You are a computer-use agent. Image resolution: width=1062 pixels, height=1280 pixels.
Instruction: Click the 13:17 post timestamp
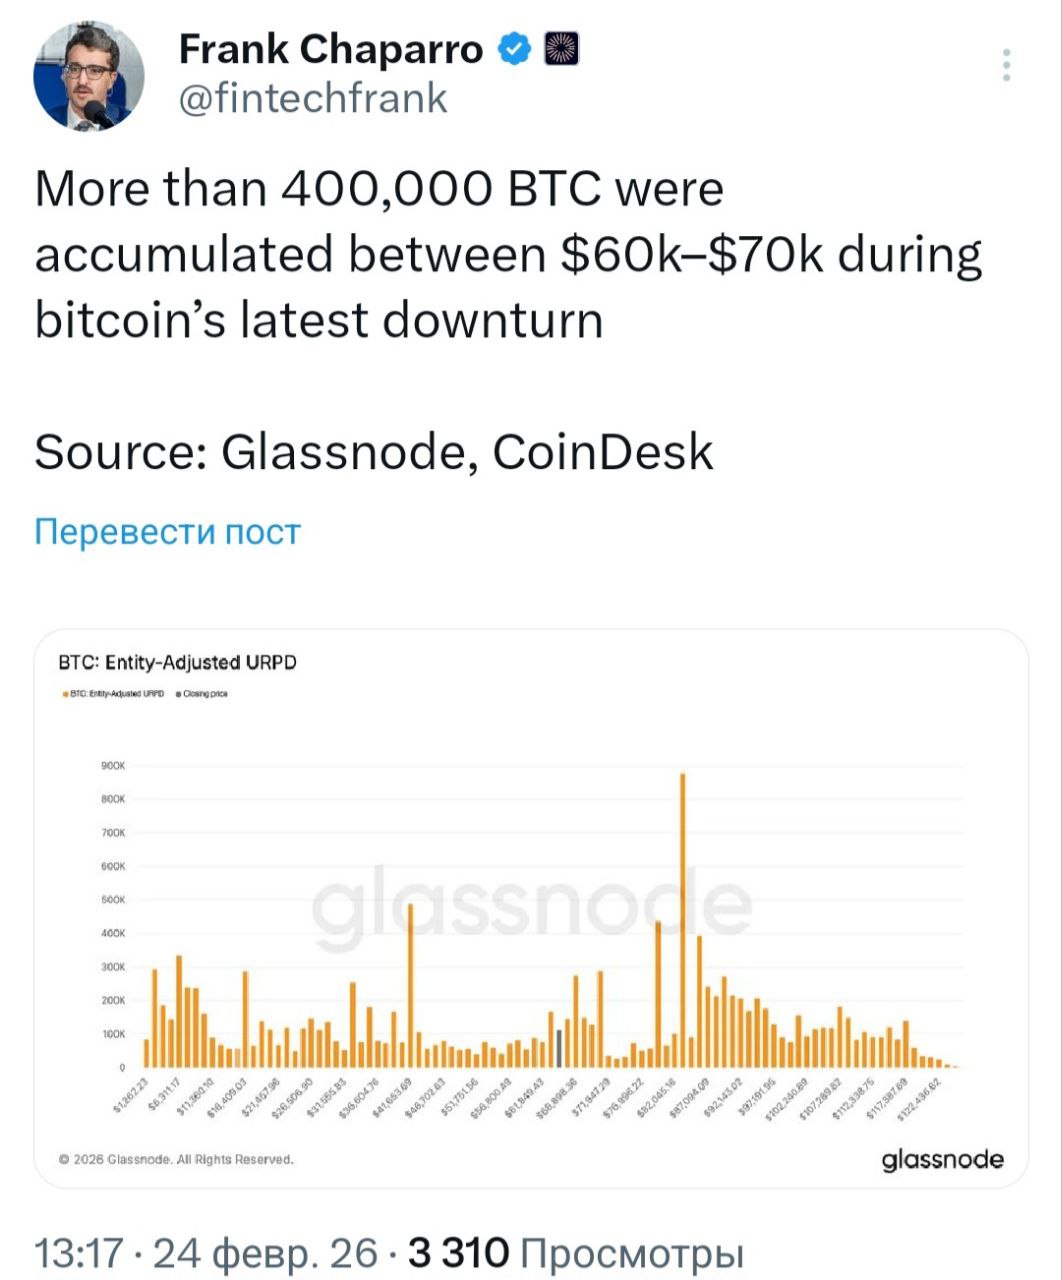79,1252
